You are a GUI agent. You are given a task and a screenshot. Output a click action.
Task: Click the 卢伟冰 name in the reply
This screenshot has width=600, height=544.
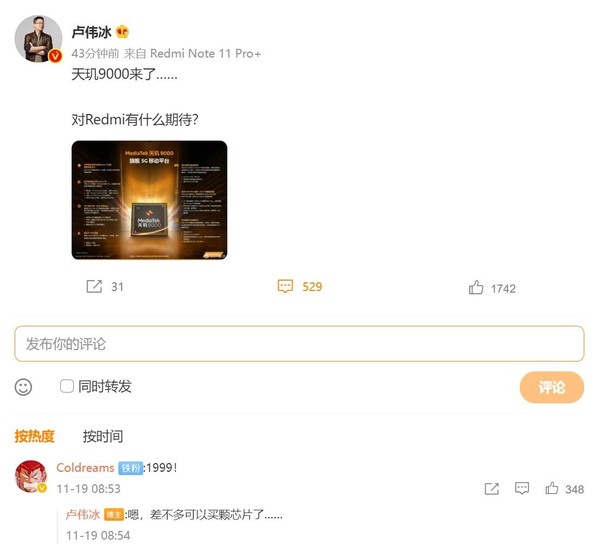(x=83, y=515)
